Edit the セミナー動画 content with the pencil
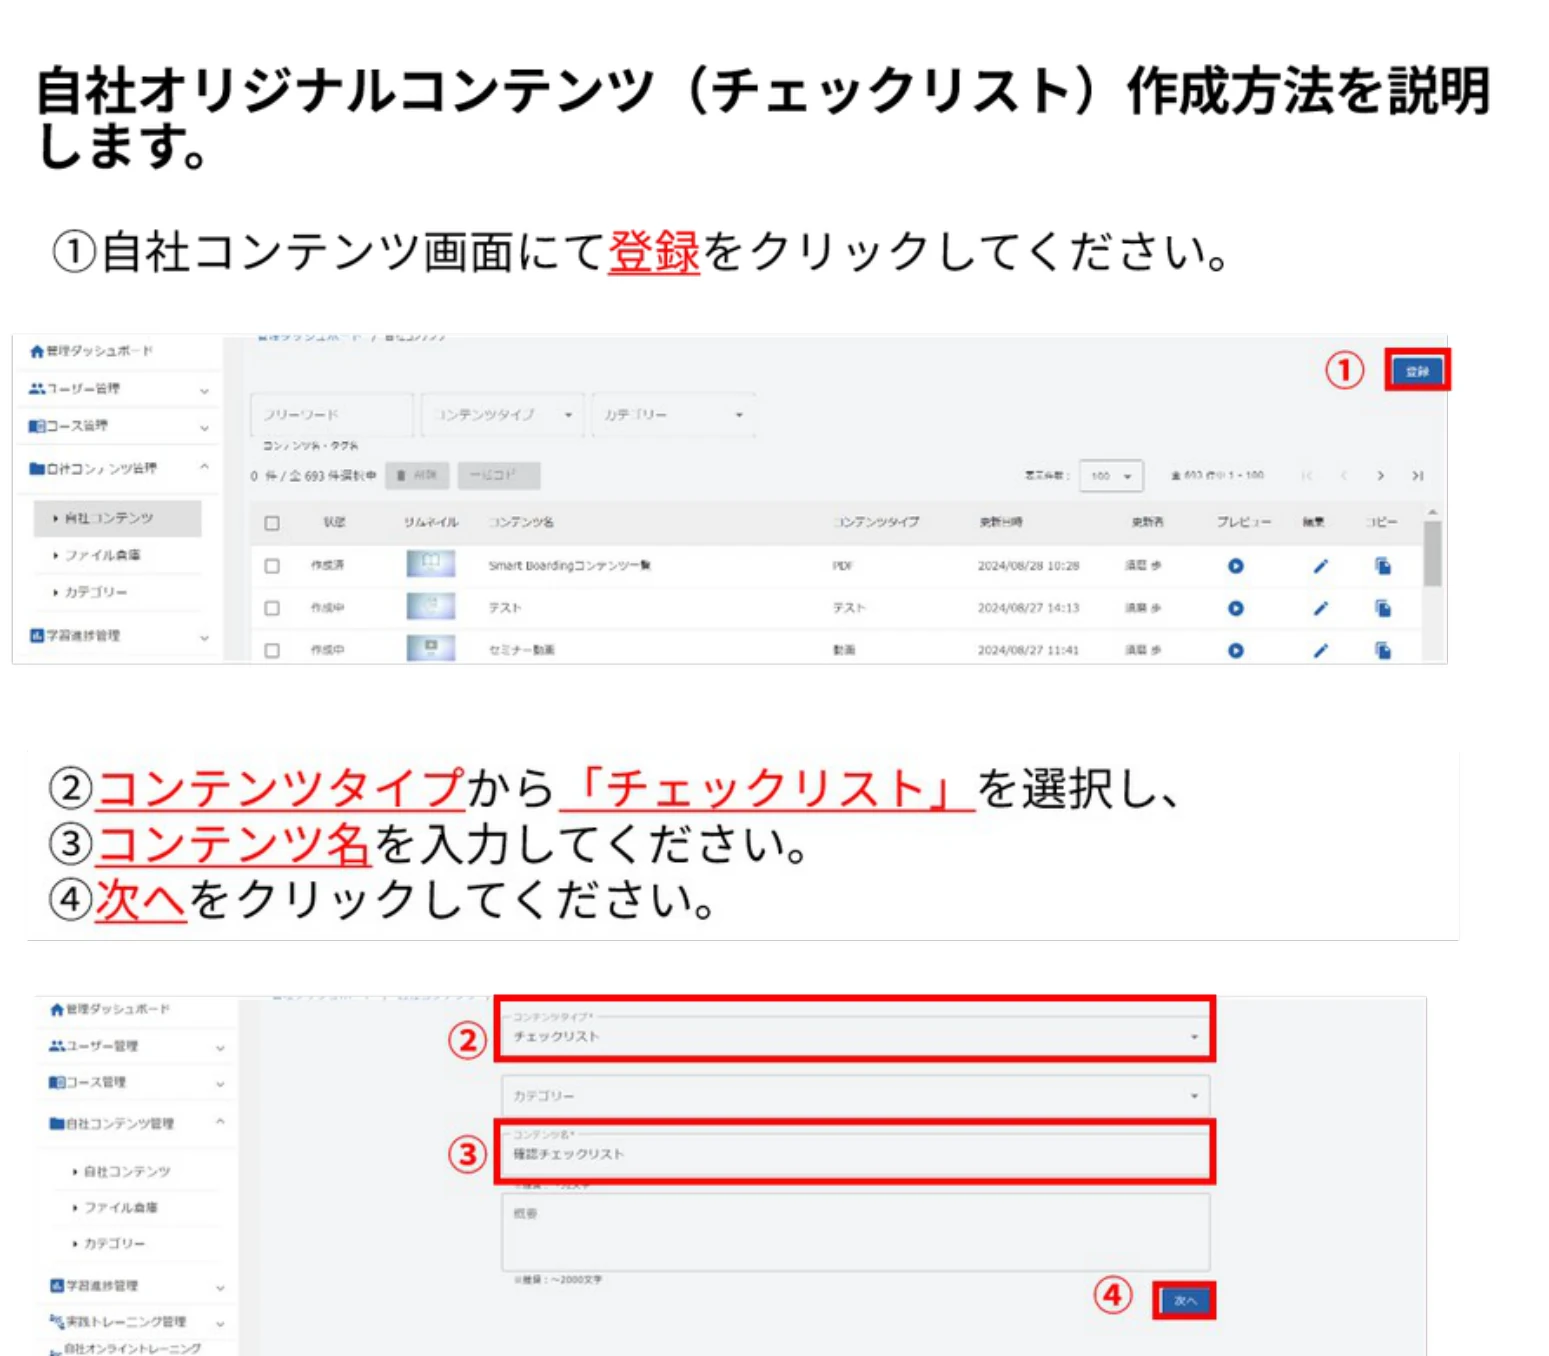The image size is (1549, 1356). [1320, 650]
